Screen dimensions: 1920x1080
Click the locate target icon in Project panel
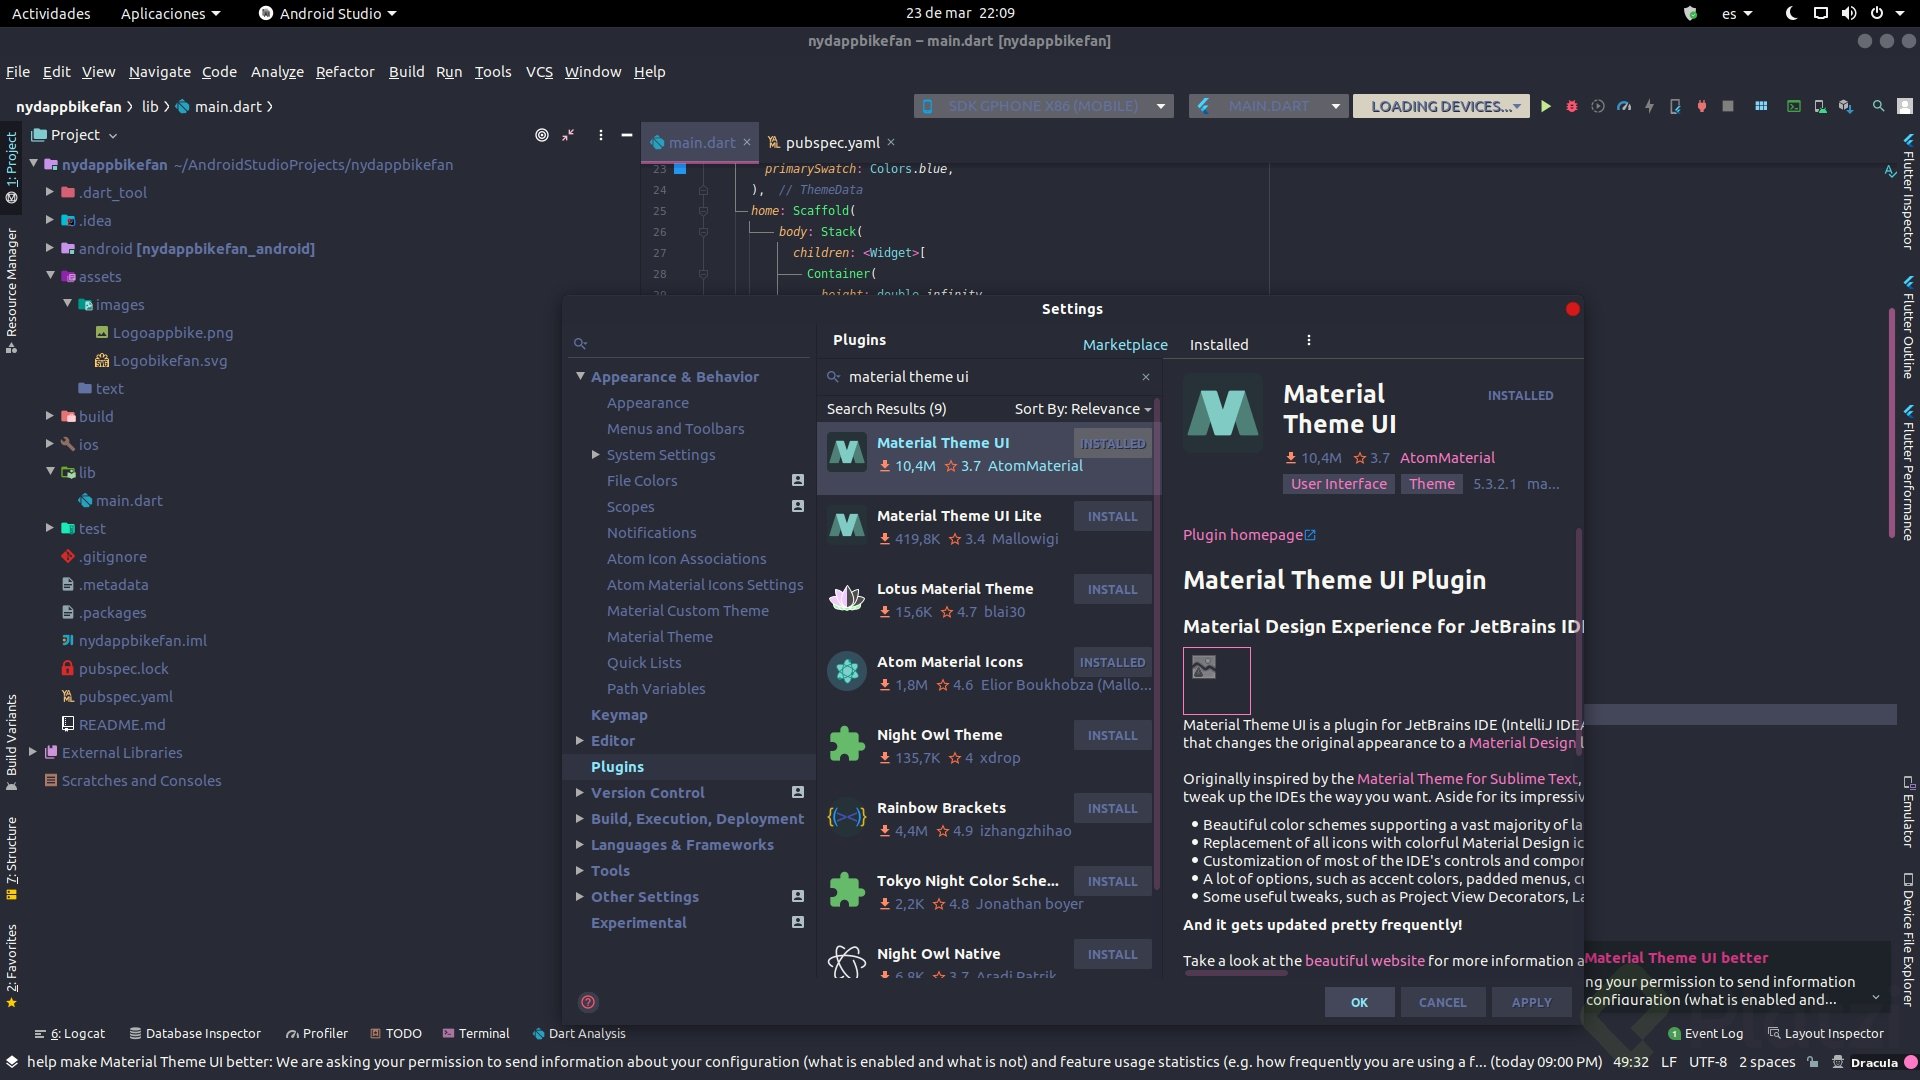pyautogui.click(x=541, y=135)
